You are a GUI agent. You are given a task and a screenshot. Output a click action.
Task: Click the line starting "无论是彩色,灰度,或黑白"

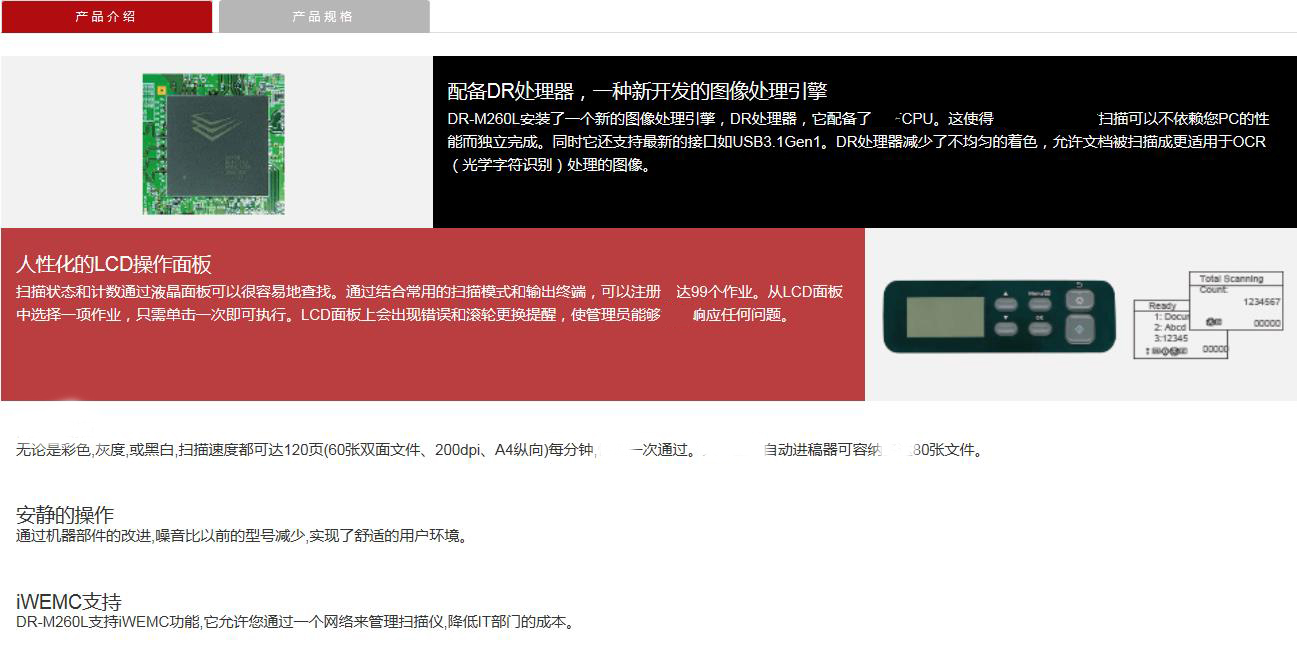pos(501,450)
